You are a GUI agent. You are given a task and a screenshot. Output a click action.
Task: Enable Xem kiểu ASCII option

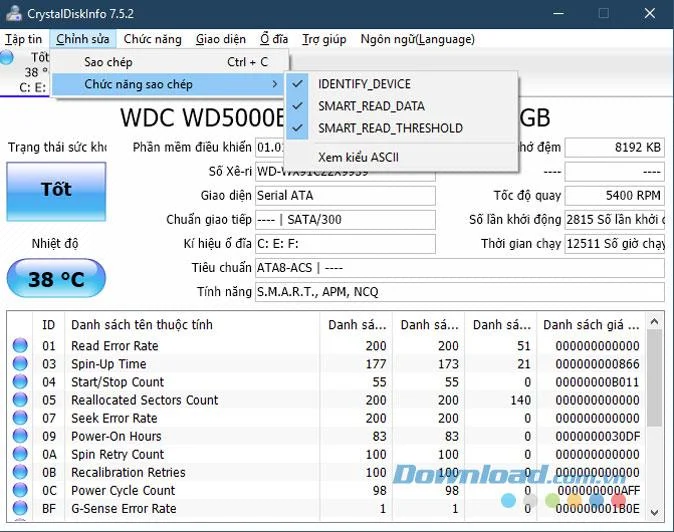coord(401,157)
